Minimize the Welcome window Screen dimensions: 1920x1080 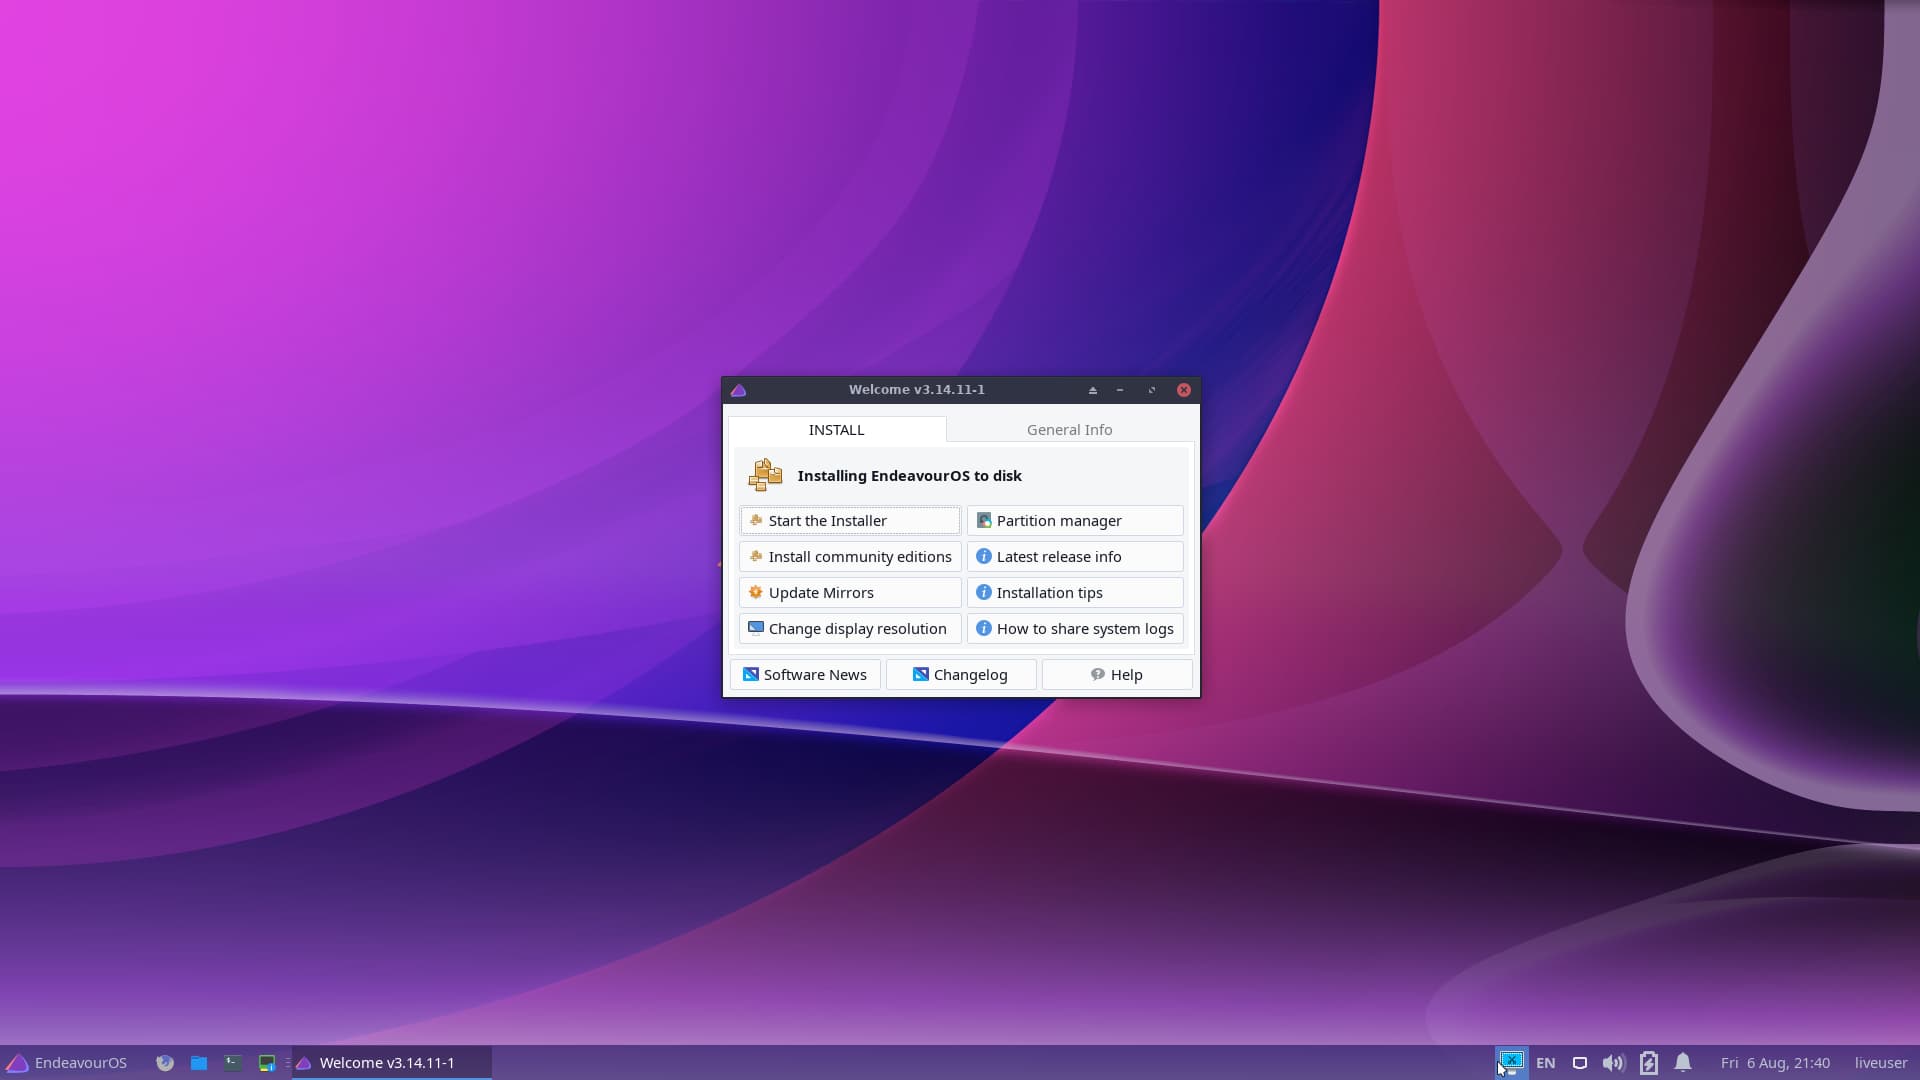[x=1120, y=390]
